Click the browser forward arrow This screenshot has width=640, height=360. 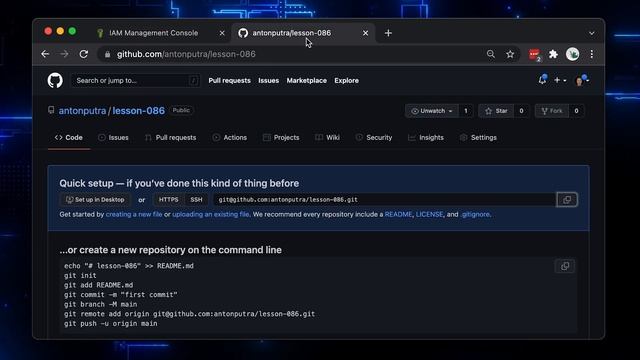pos(64,54)
